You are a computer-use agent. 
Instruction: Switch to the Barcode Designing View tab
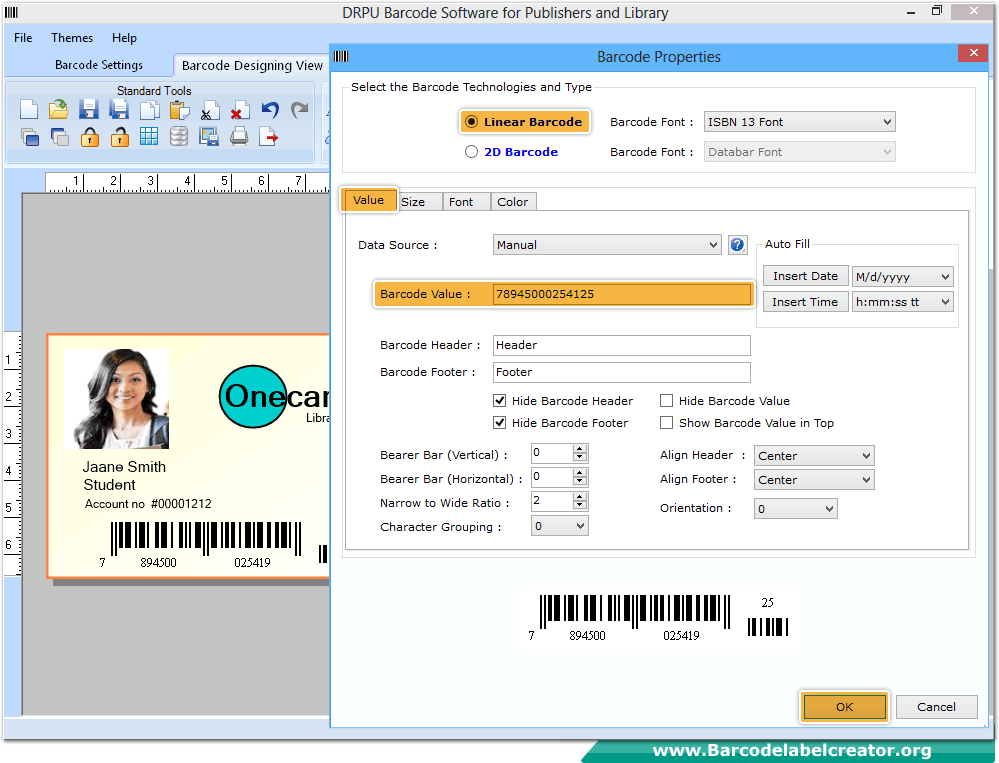(252, 65)
